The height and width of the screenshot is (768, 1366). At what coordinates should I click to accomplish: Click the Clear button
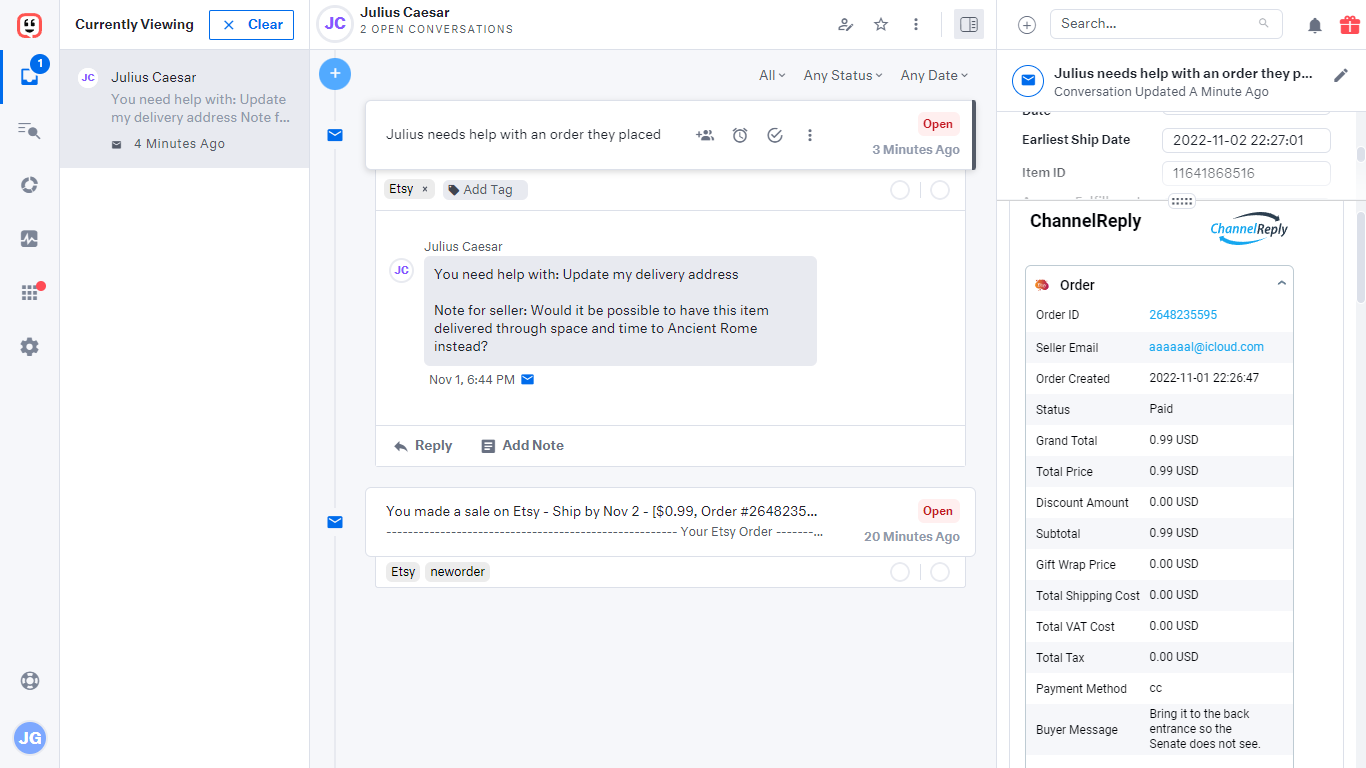251,25
